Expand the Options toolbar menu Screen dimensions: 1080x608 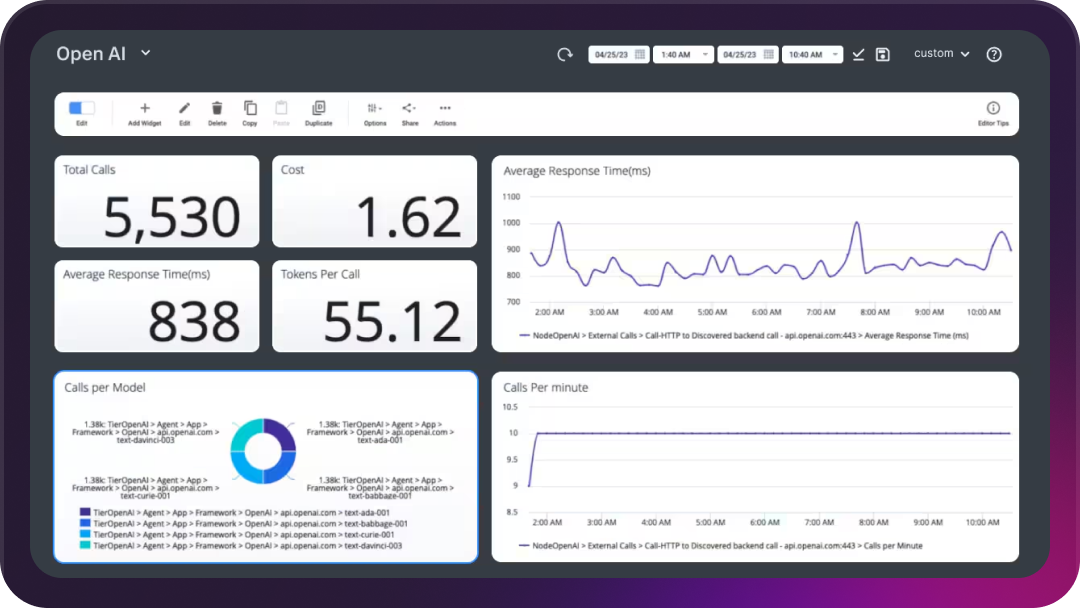point(374,110)
